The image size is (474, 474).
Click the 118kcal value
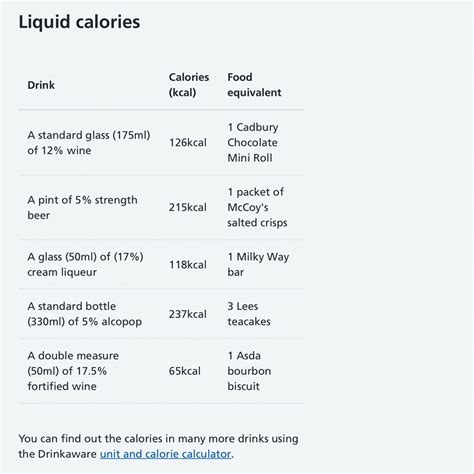click(188, 265)
